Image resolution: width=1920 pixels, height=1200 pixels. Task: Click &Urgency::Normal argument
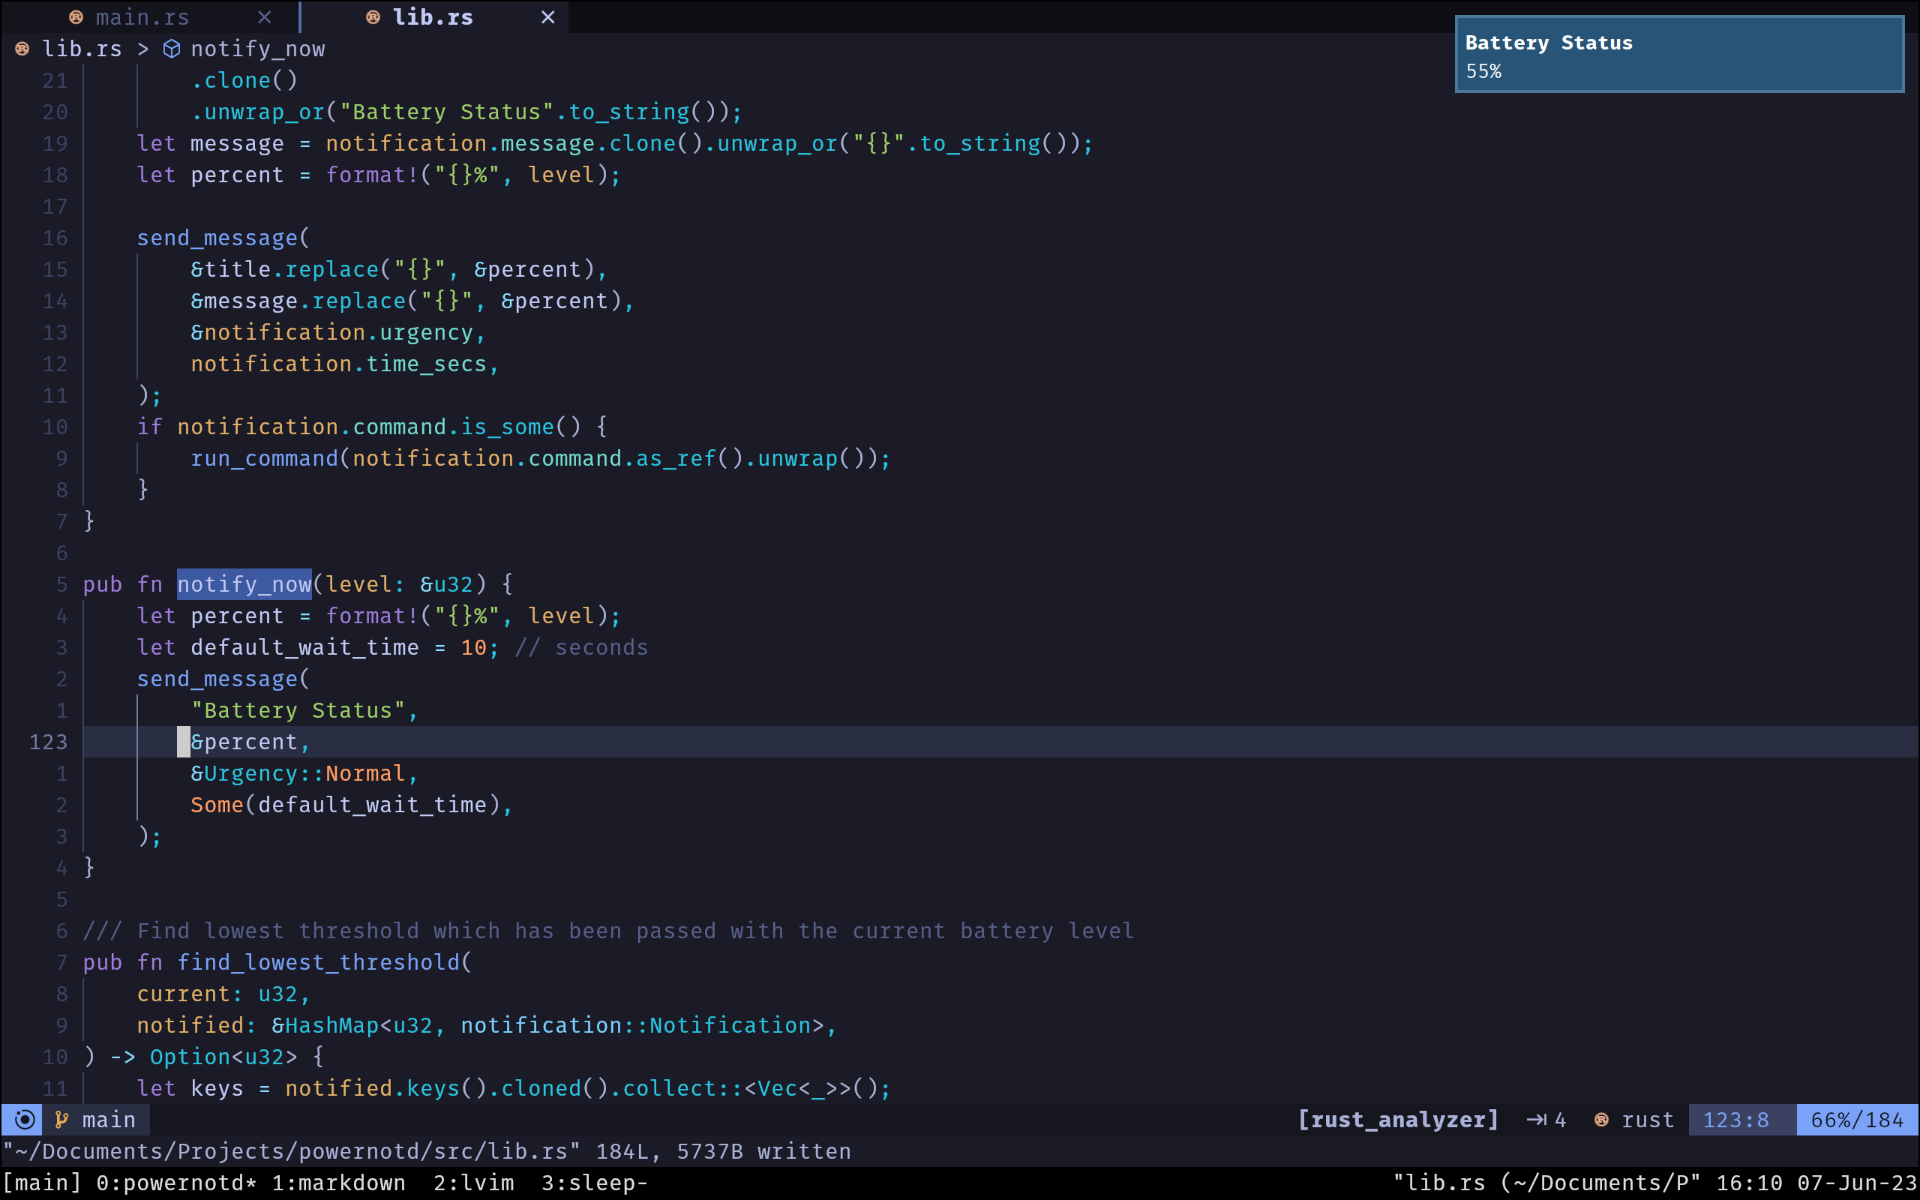click(x=304, y=773)
